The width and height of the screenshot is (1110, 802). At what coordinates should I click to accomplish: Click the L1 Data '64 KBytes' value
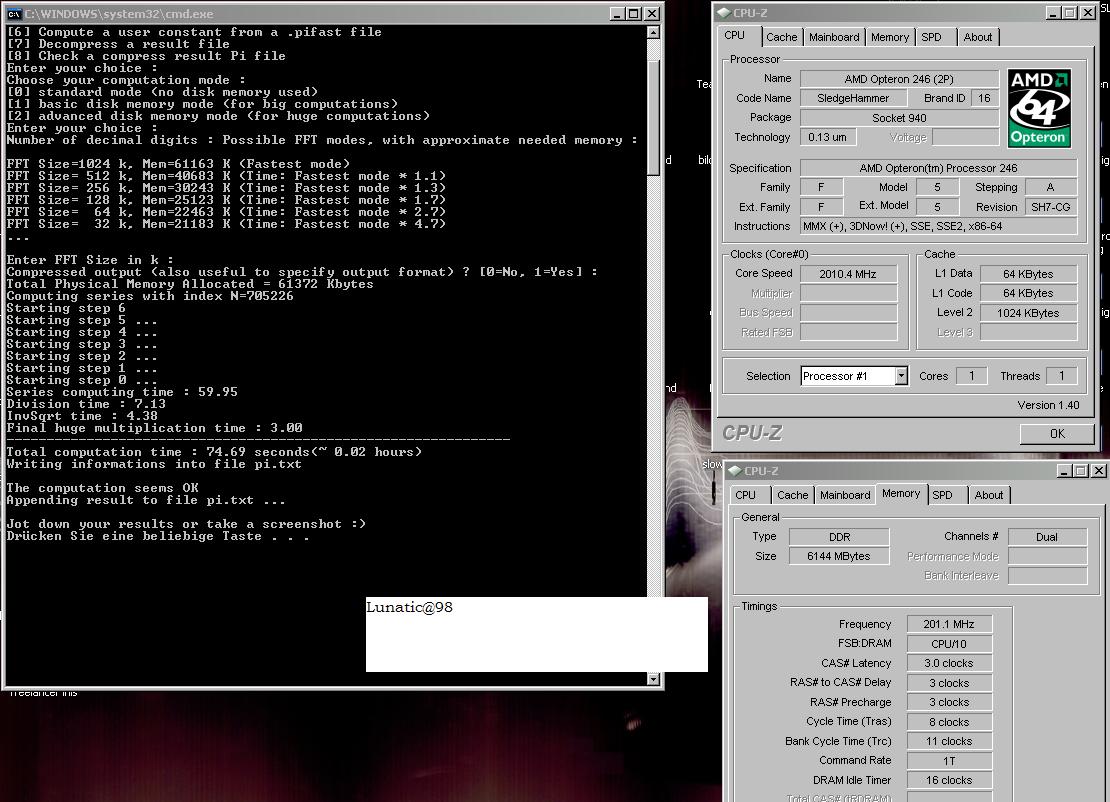1028,274
